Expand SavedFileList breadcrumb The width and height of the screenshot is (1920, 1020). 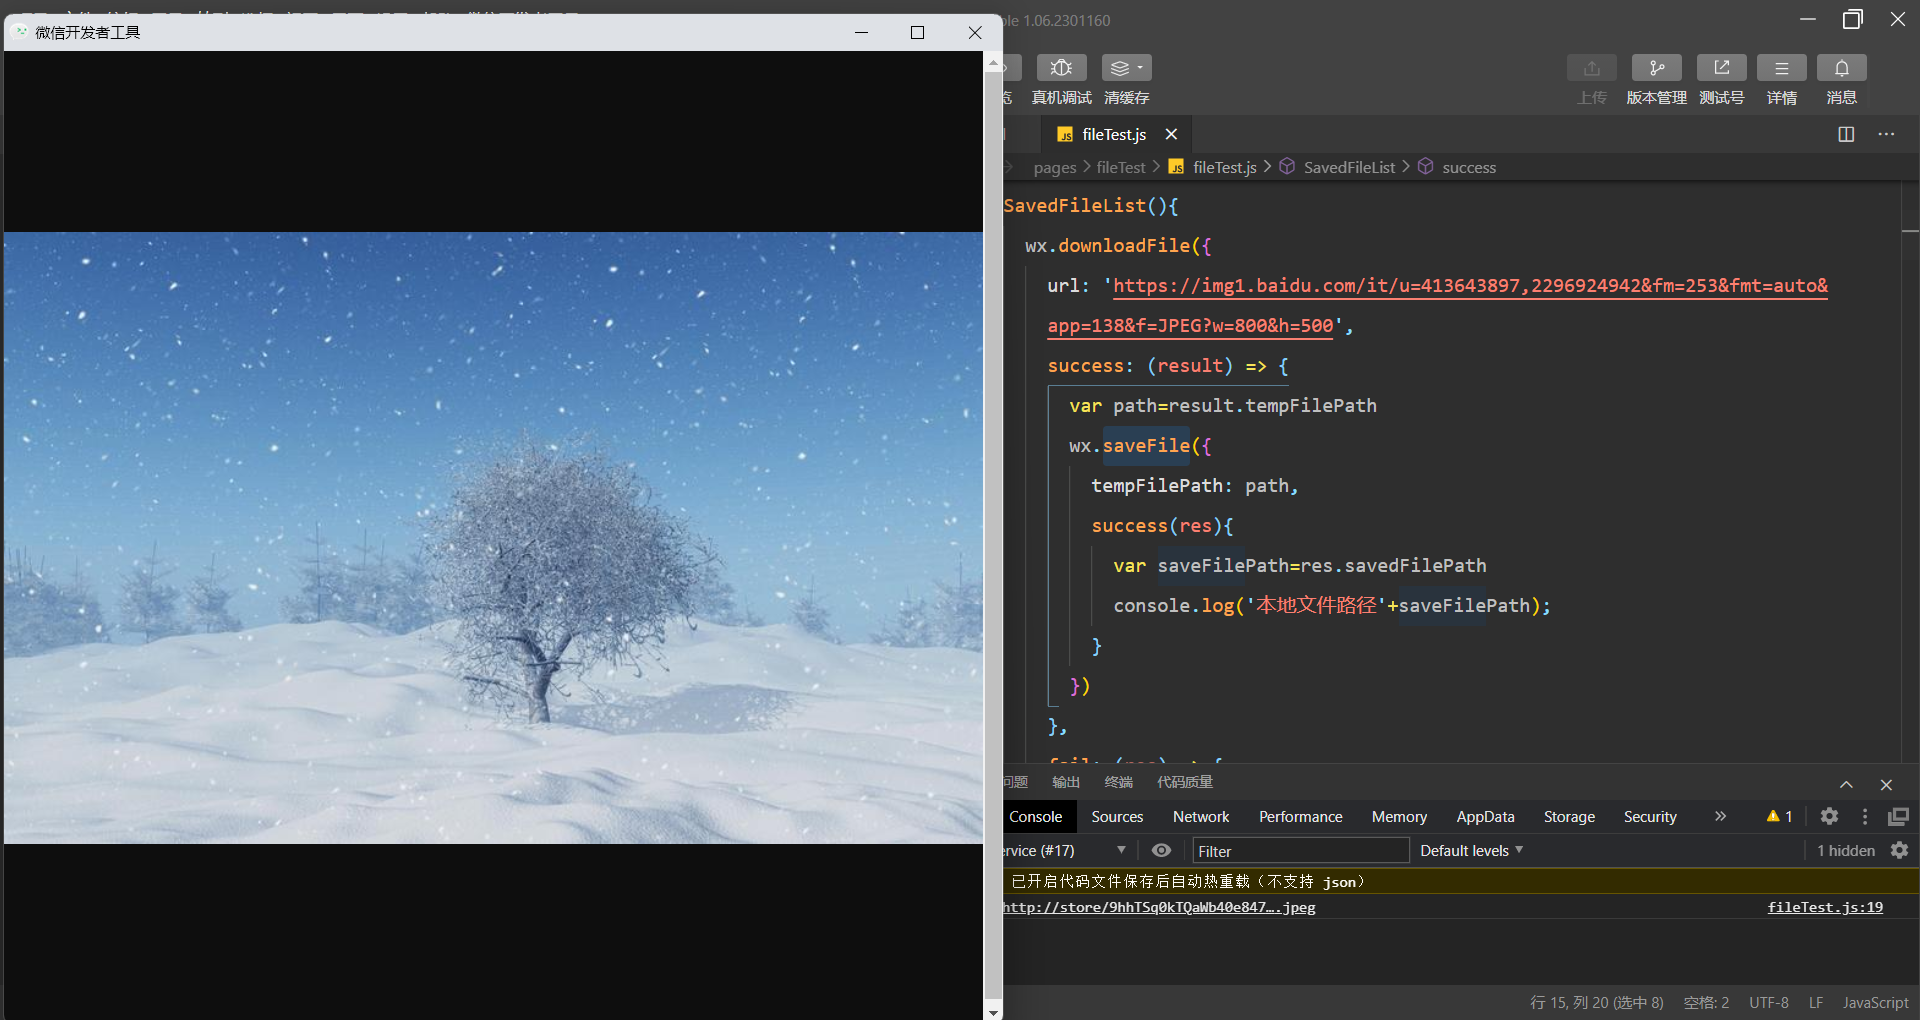point(1349,167)
